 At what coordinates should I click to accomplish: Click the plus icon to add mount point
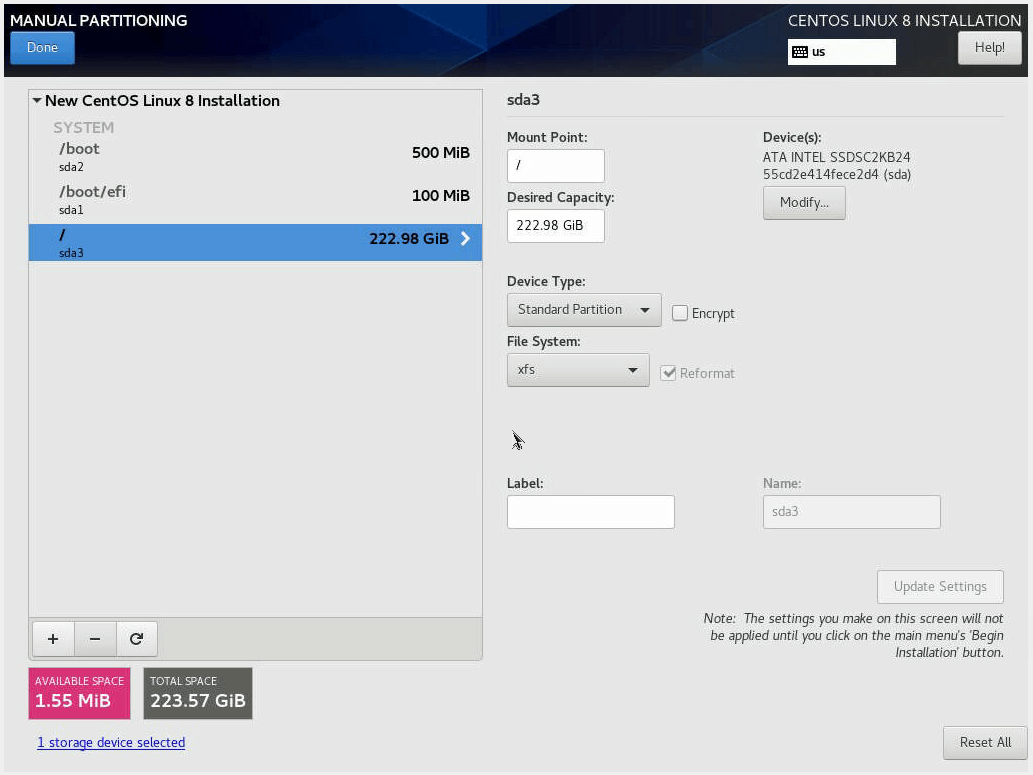[53, 639]
